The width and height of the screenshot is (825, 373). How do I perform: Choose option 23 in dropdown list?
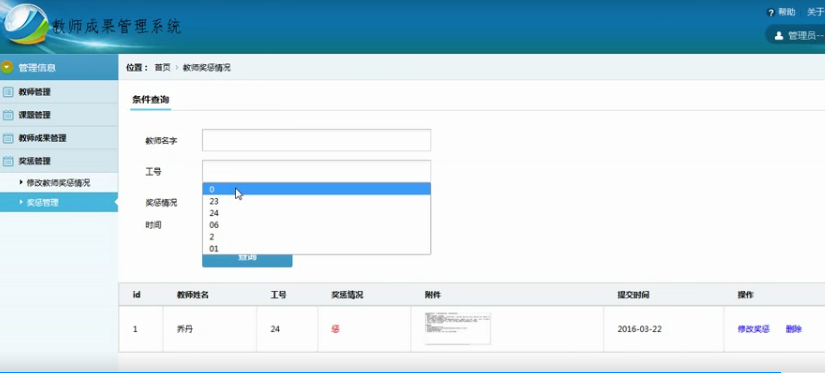coord(316,201)
